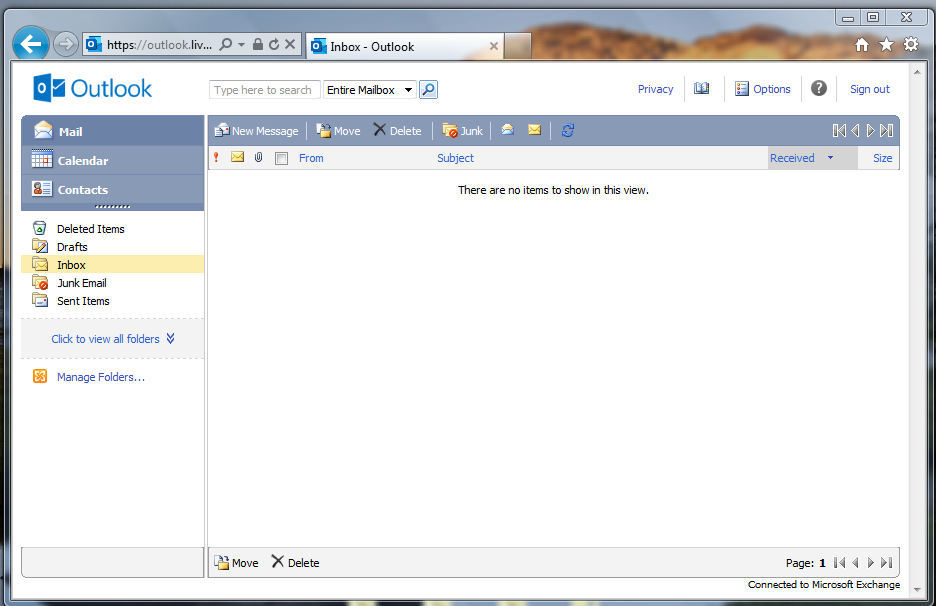Viewport: 936px width, 606px height.
Task: Click the Type here to search field
Action: pyautogui.click(x=264, y=90)
